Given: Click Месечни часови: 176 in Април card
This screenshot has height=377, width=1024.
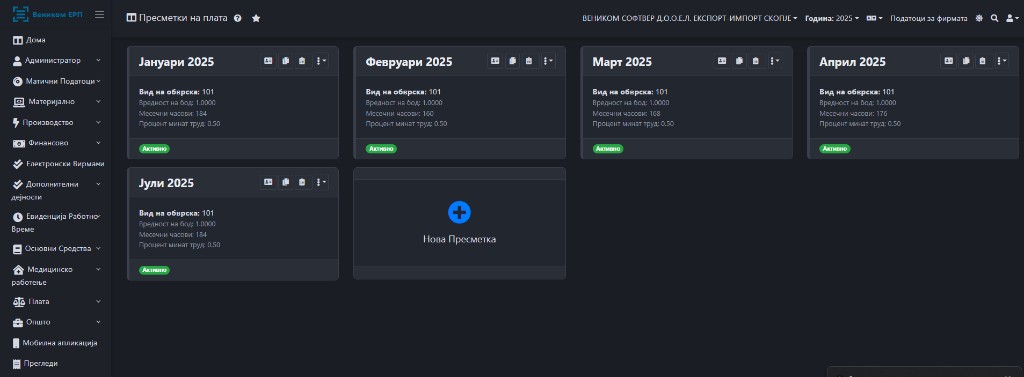Looking at the screenshot, I should click(x=854, y=113).
